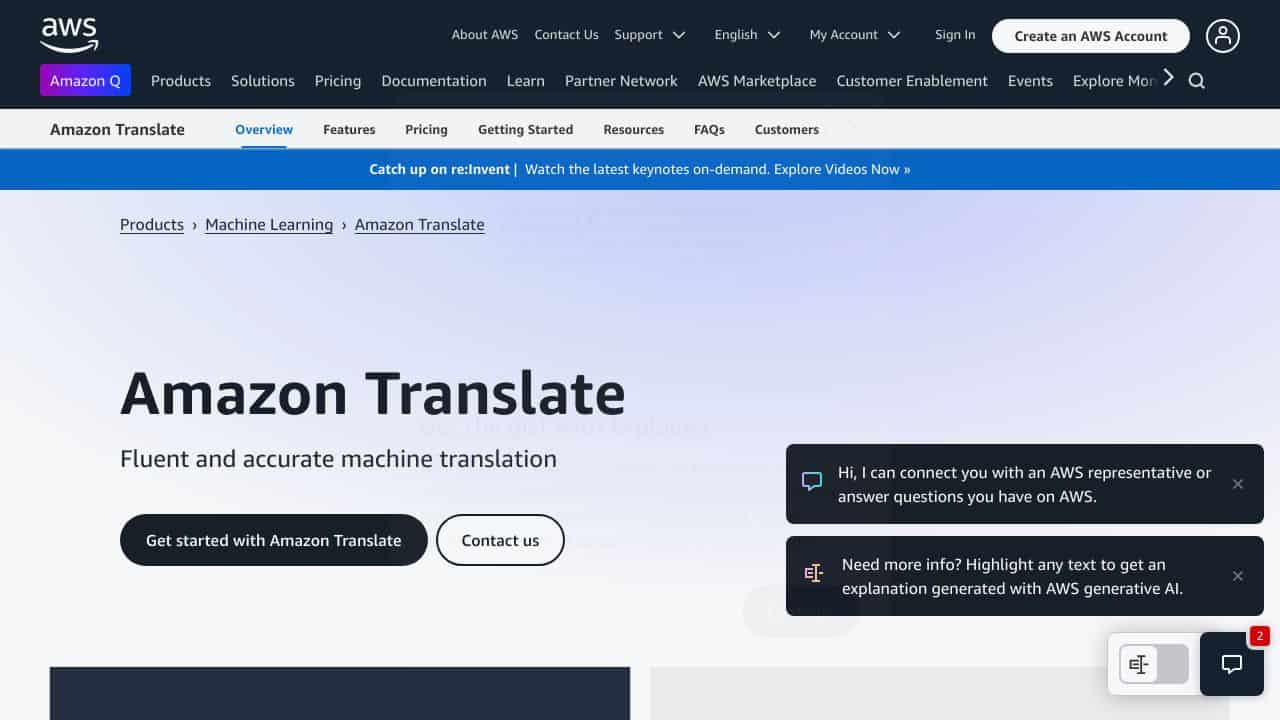Click the Amazon Q button
The width and height of the screenshot is (1280, 720).
(x=85, y=81)
